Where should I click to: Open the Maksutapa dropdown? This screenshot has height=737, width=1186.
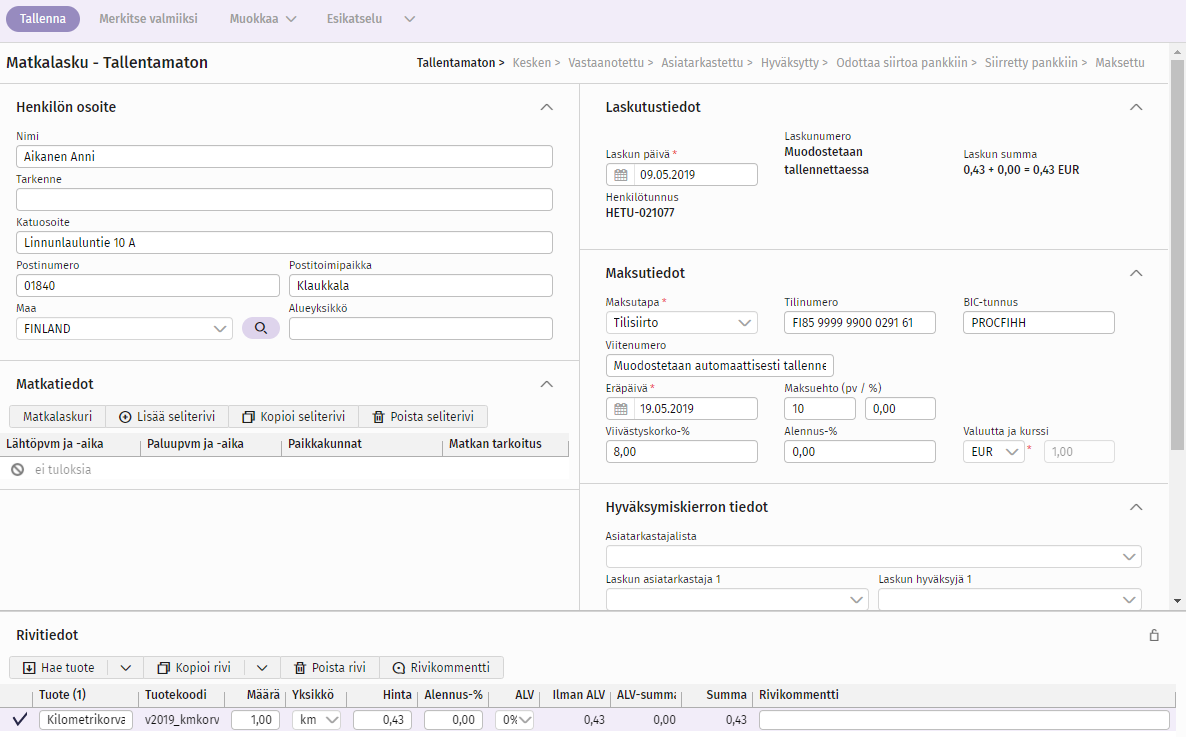(x=681, y=322)
